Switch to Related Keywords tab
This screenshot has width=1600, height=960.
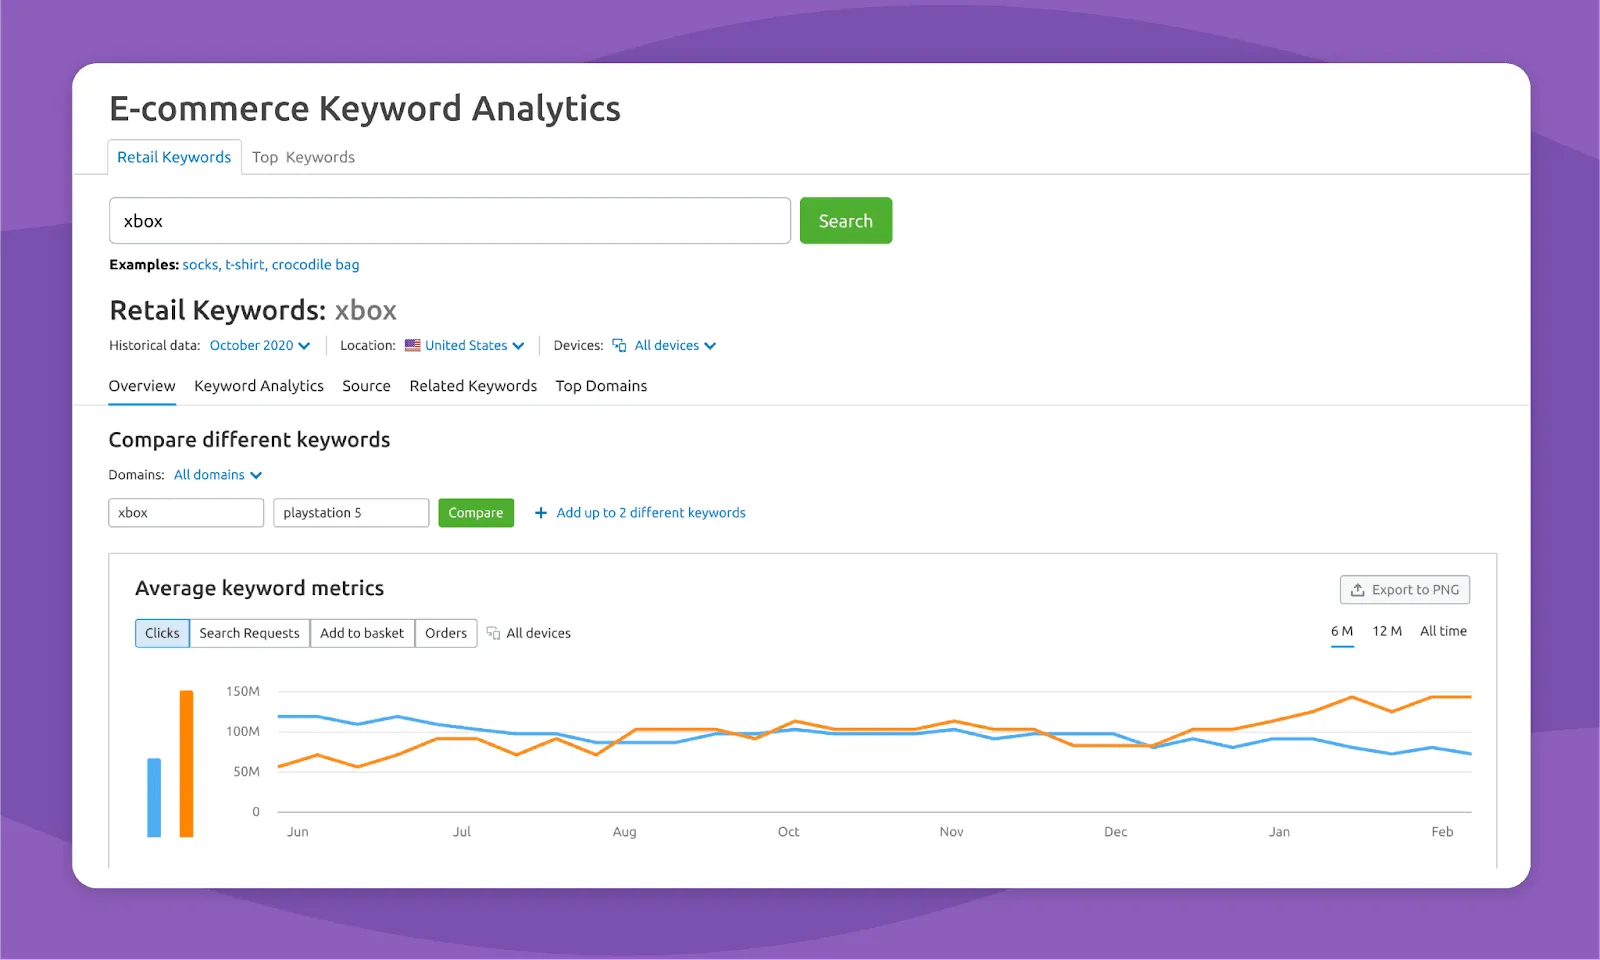[473, 386]
